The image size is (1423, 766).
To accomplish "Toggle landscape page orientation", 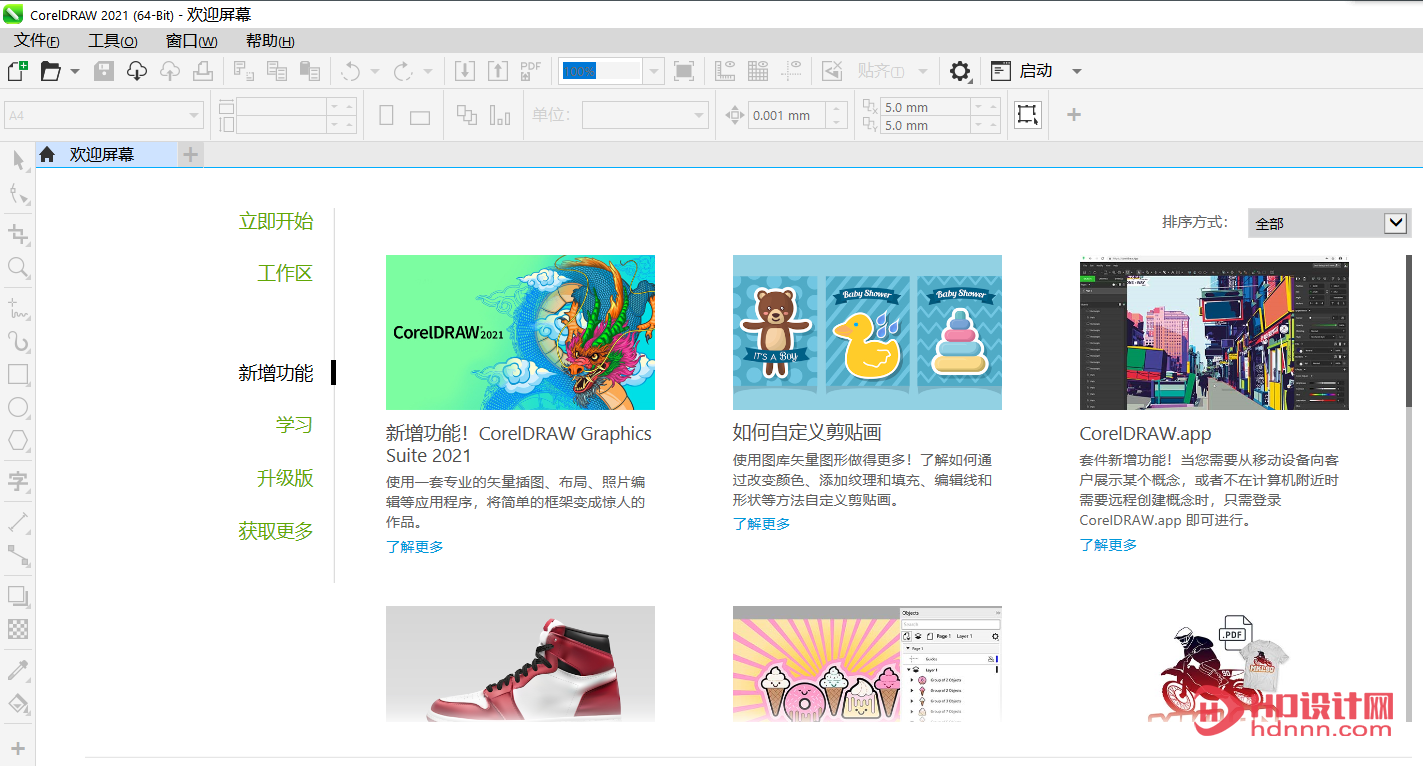I will [420, 117].
